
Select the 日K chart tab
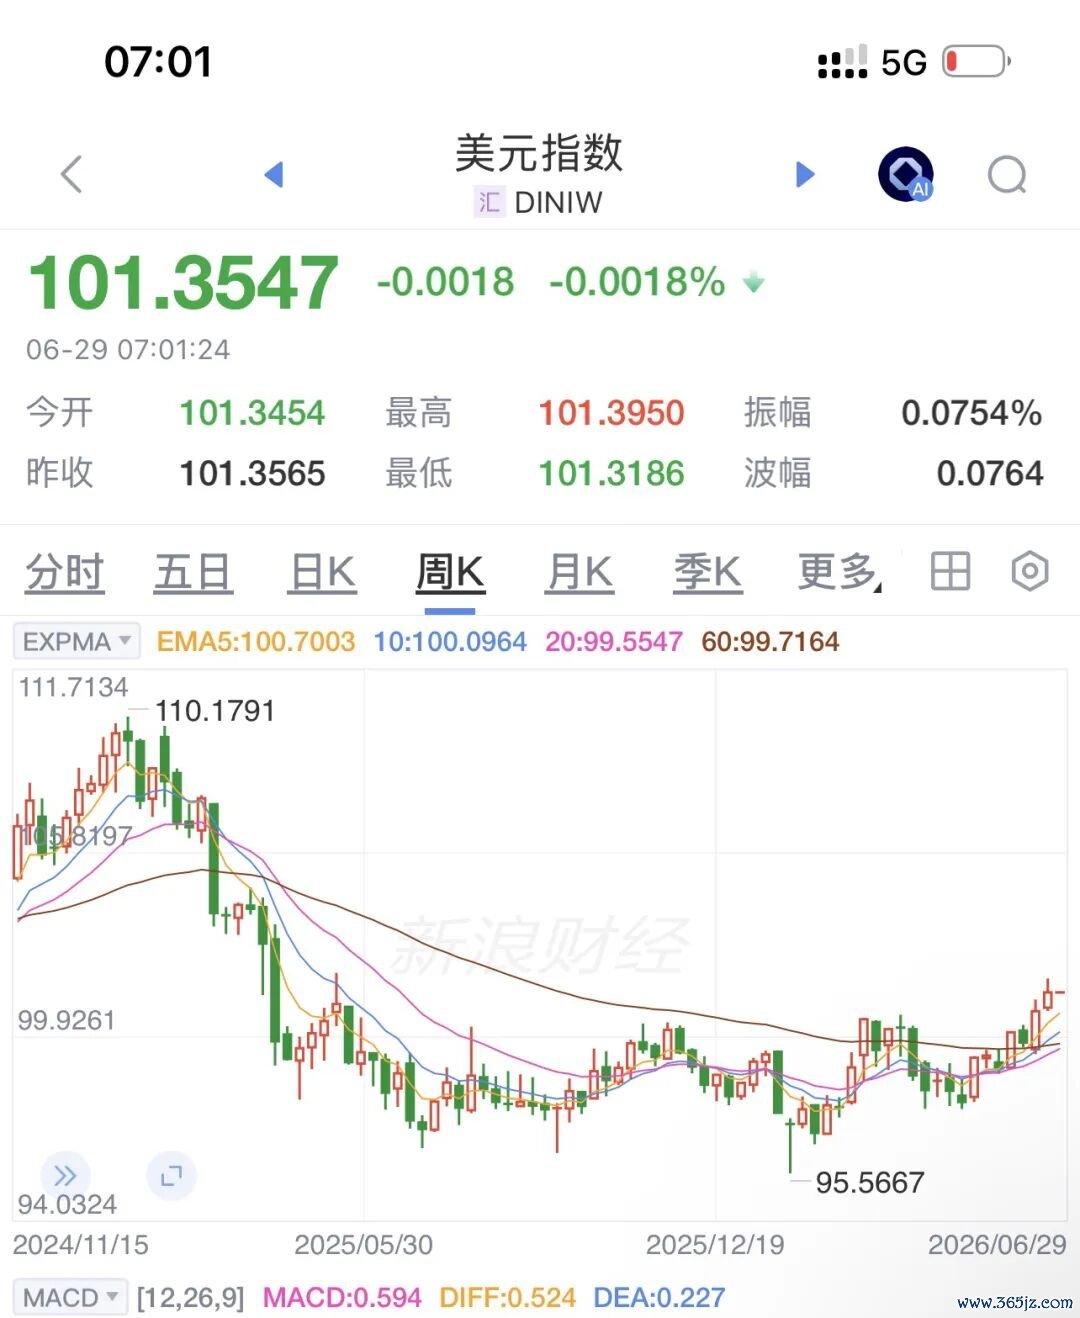[322, 573]
